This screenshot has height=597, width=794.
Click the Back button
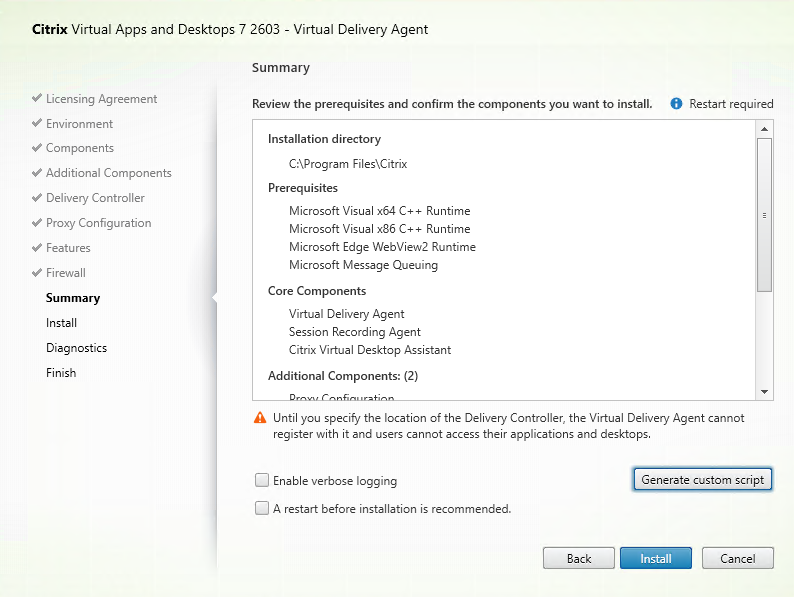[x=579, y=559]
